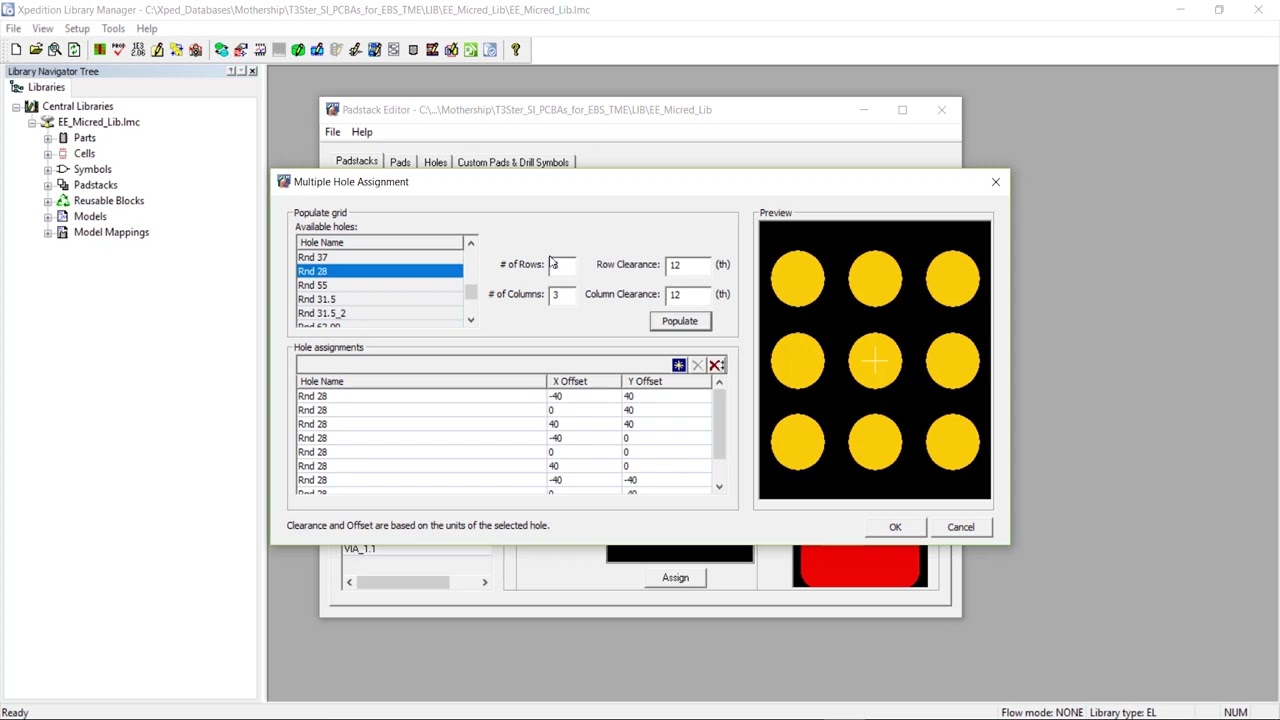Click the blue part editor pencil icon

(x=317, y=50)
